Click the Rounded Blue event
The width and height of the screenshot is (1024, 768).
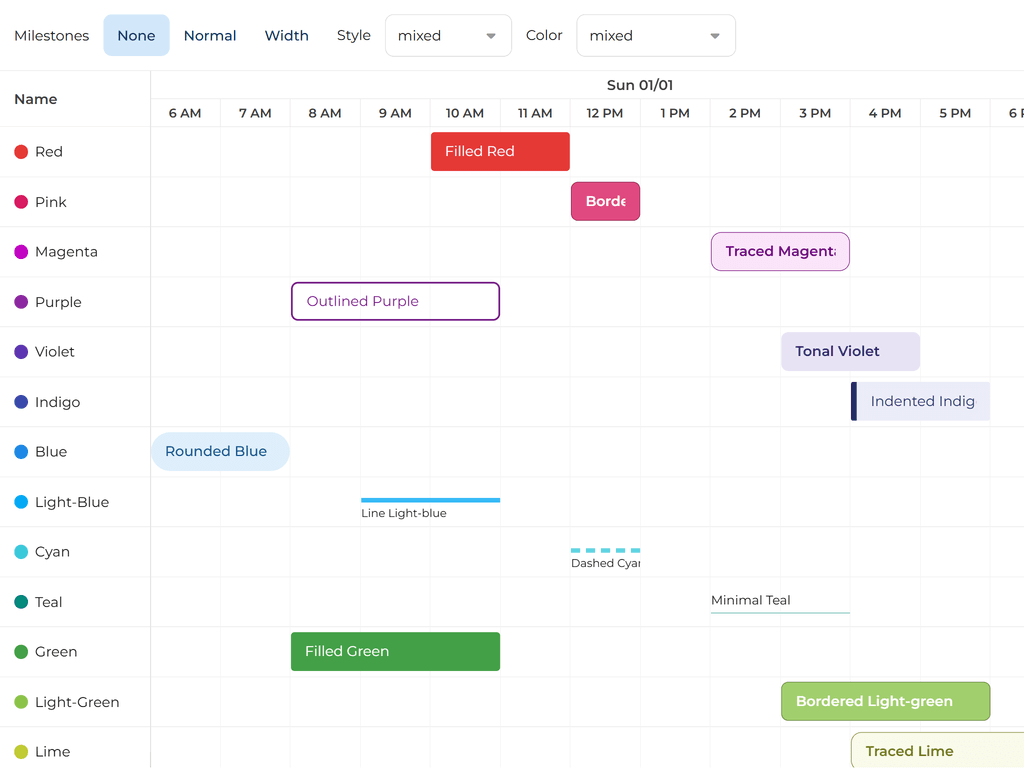tap(220, 452)
